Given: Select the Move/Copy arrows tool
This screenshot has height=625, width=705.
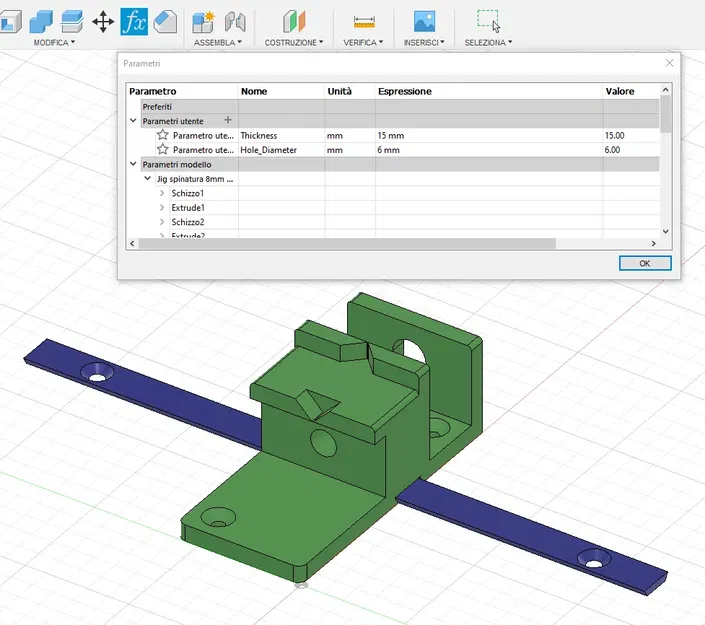Looking at the screenshot, I should click(x=103, y=21).
